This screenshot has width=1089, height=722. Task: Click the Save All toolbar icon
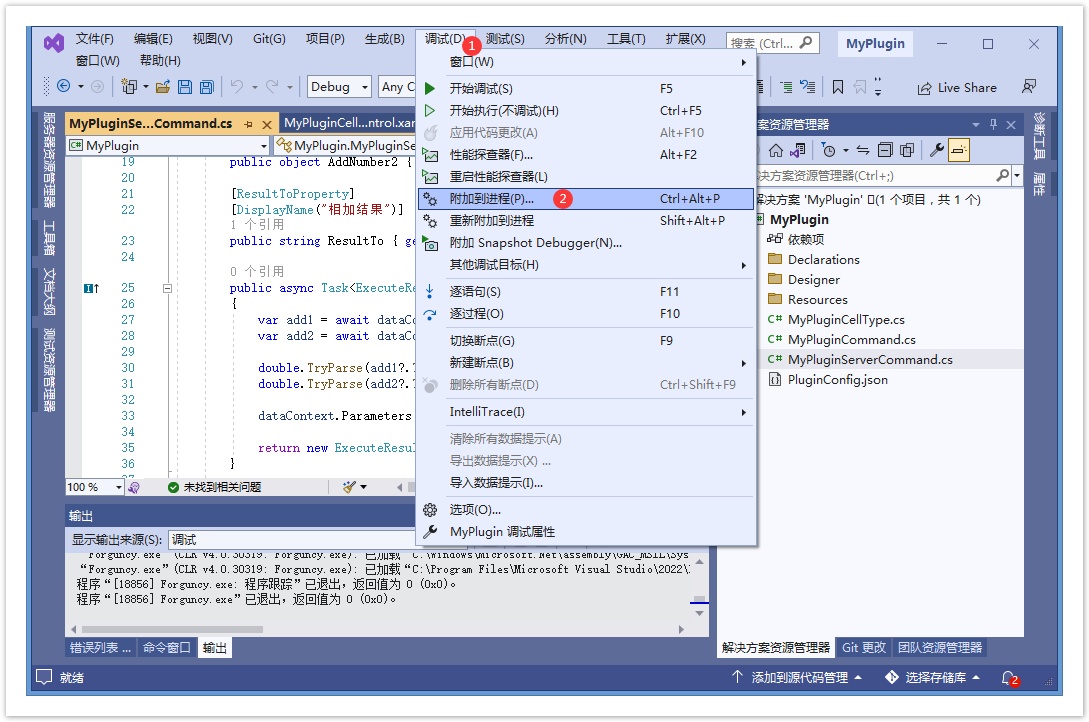pos(206,87)
